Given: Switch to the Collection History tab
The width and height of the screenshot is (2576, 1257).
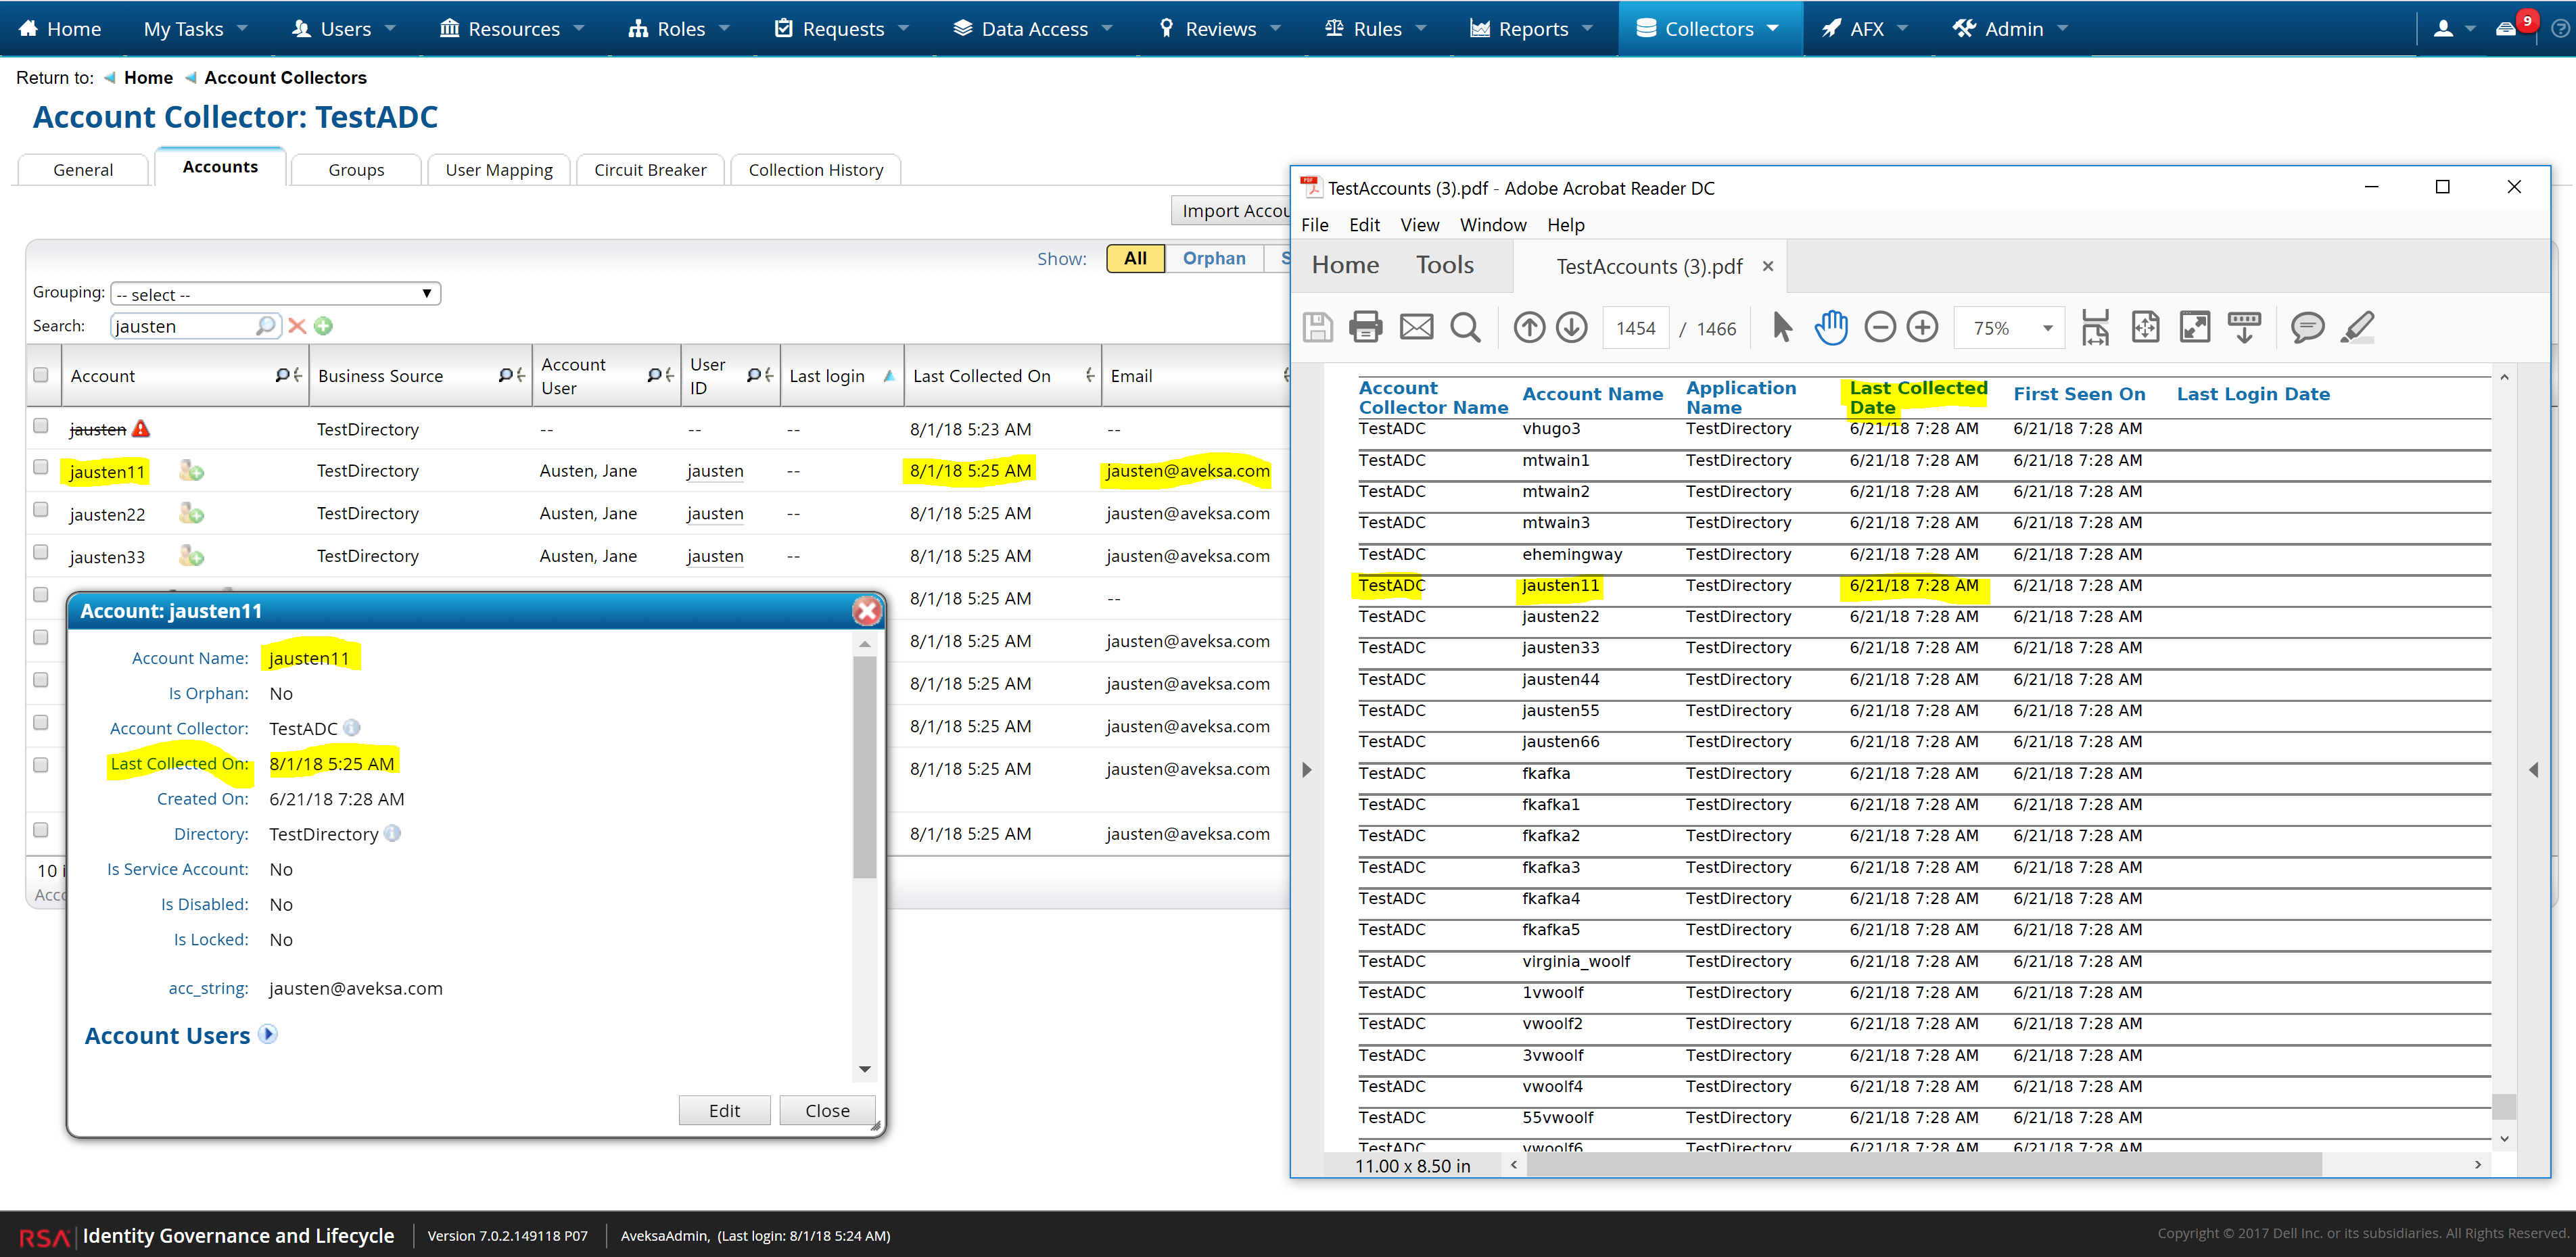Looking at the screenshot, I should [x=815, y=170].
